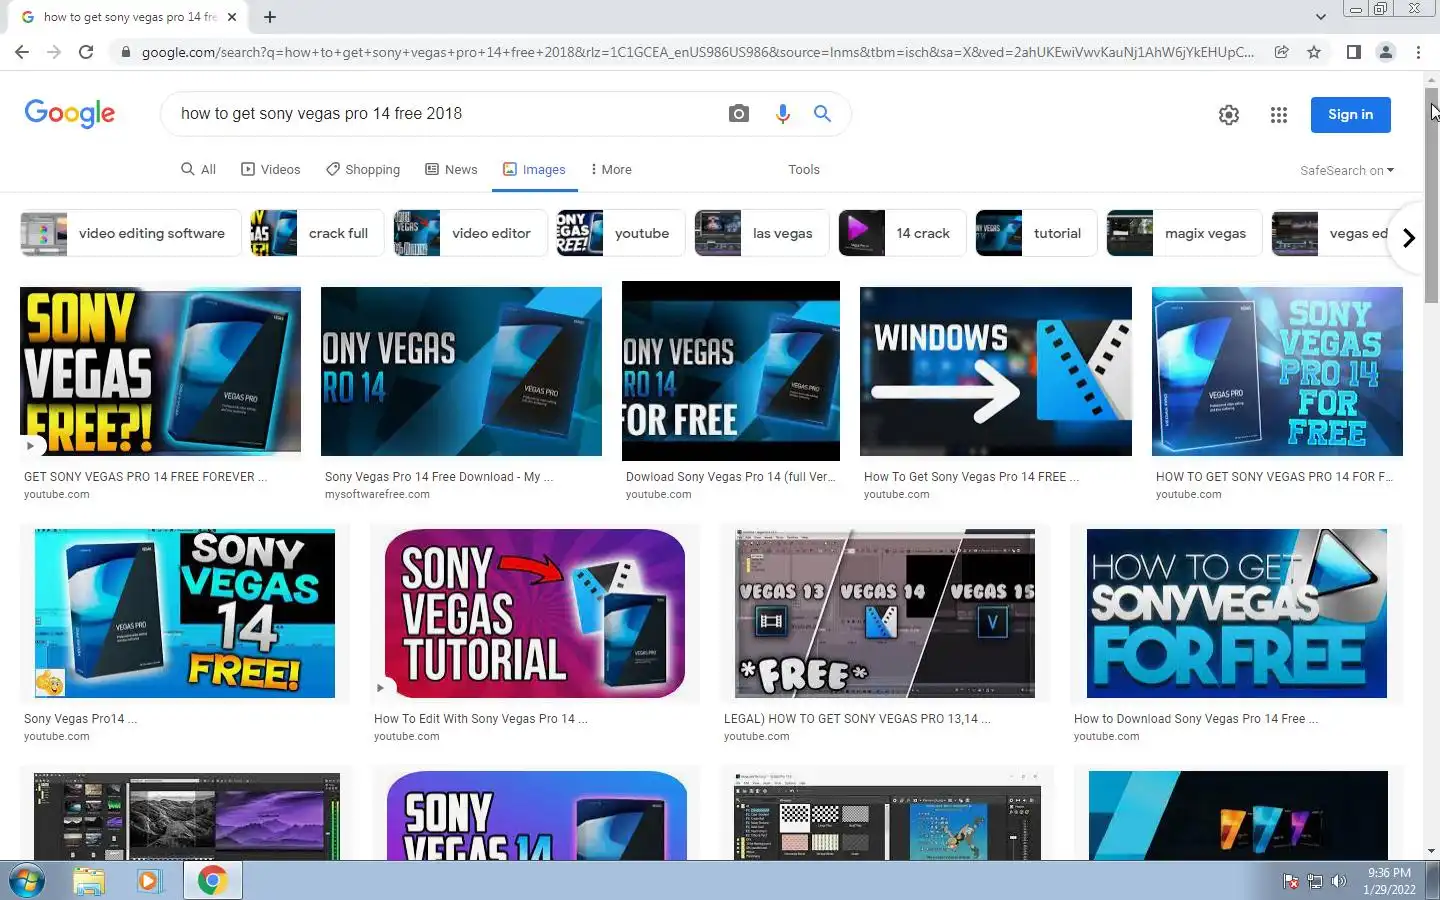Open the volume control in system tray
The height and width of the screenshot is (900, 1440).
1339,881
